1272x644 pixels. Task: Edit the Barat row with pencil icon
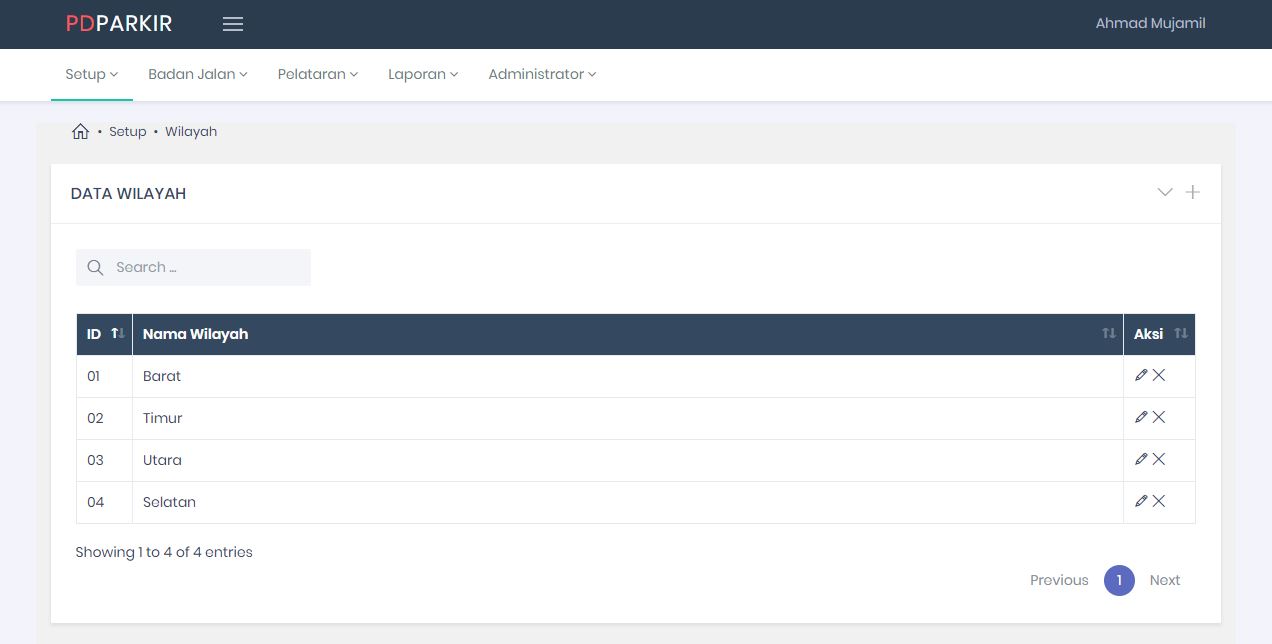(1141, 375)
